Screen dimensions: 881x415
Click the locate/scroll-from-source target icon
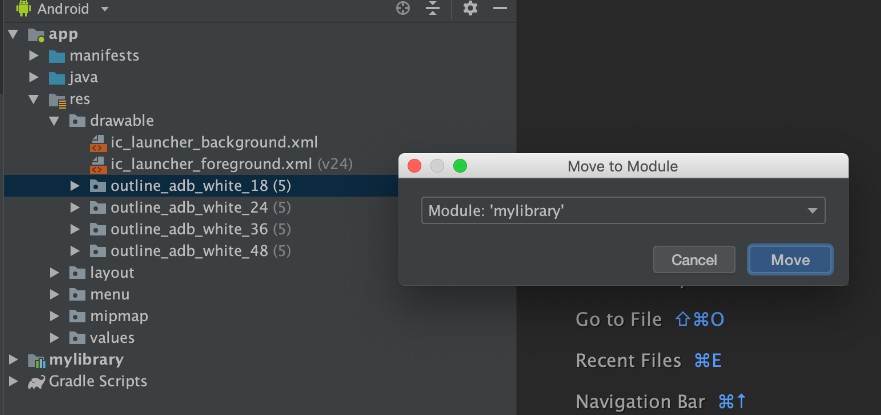pyautogui.click(x=403, y=8)
